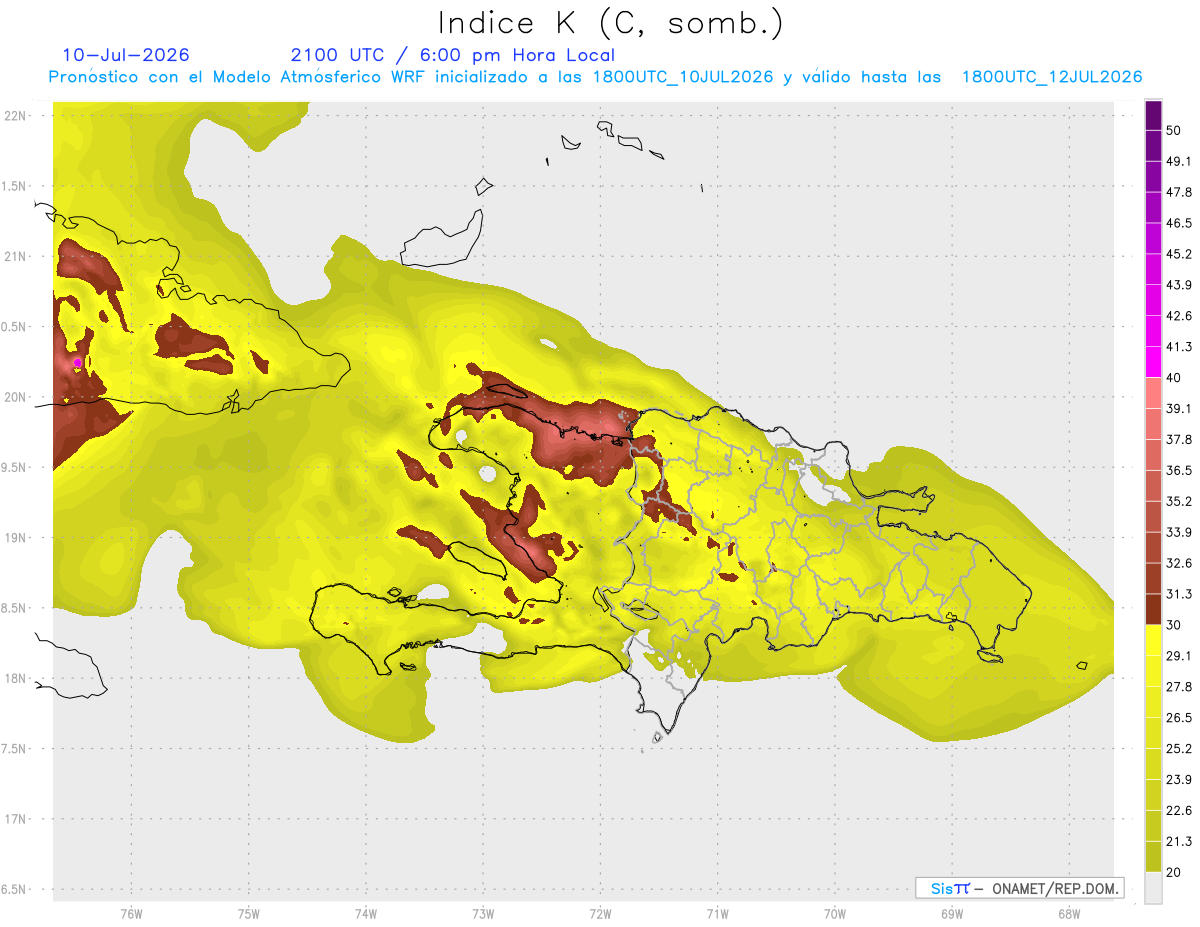Click the "39.1" color scale value
Image resolution: width=1200 pixels, height=927 pixels.
[x=1179, y=409]
